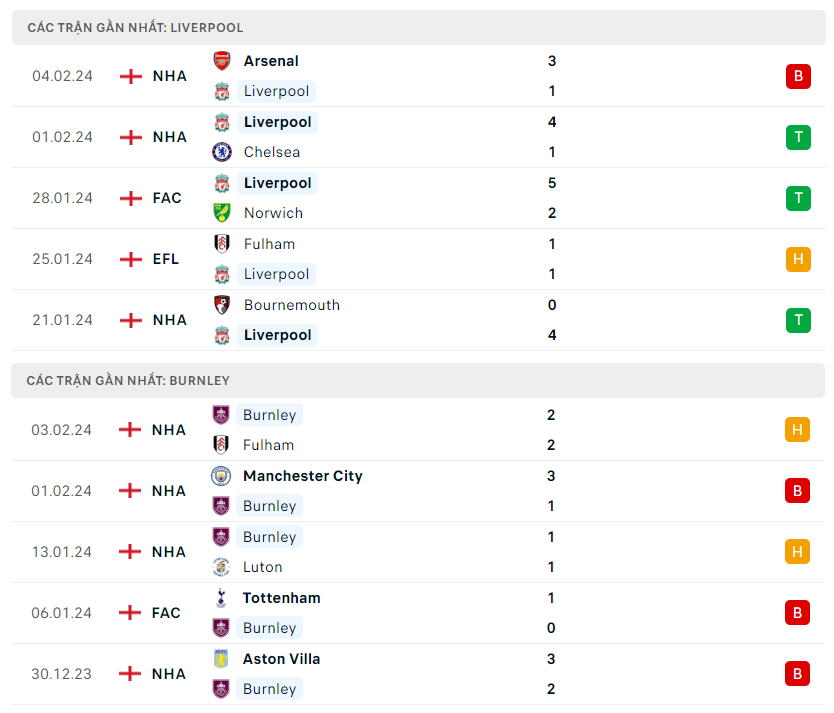Open the Aston Villa team link
The image size is (834, 713).
(281, 659)
